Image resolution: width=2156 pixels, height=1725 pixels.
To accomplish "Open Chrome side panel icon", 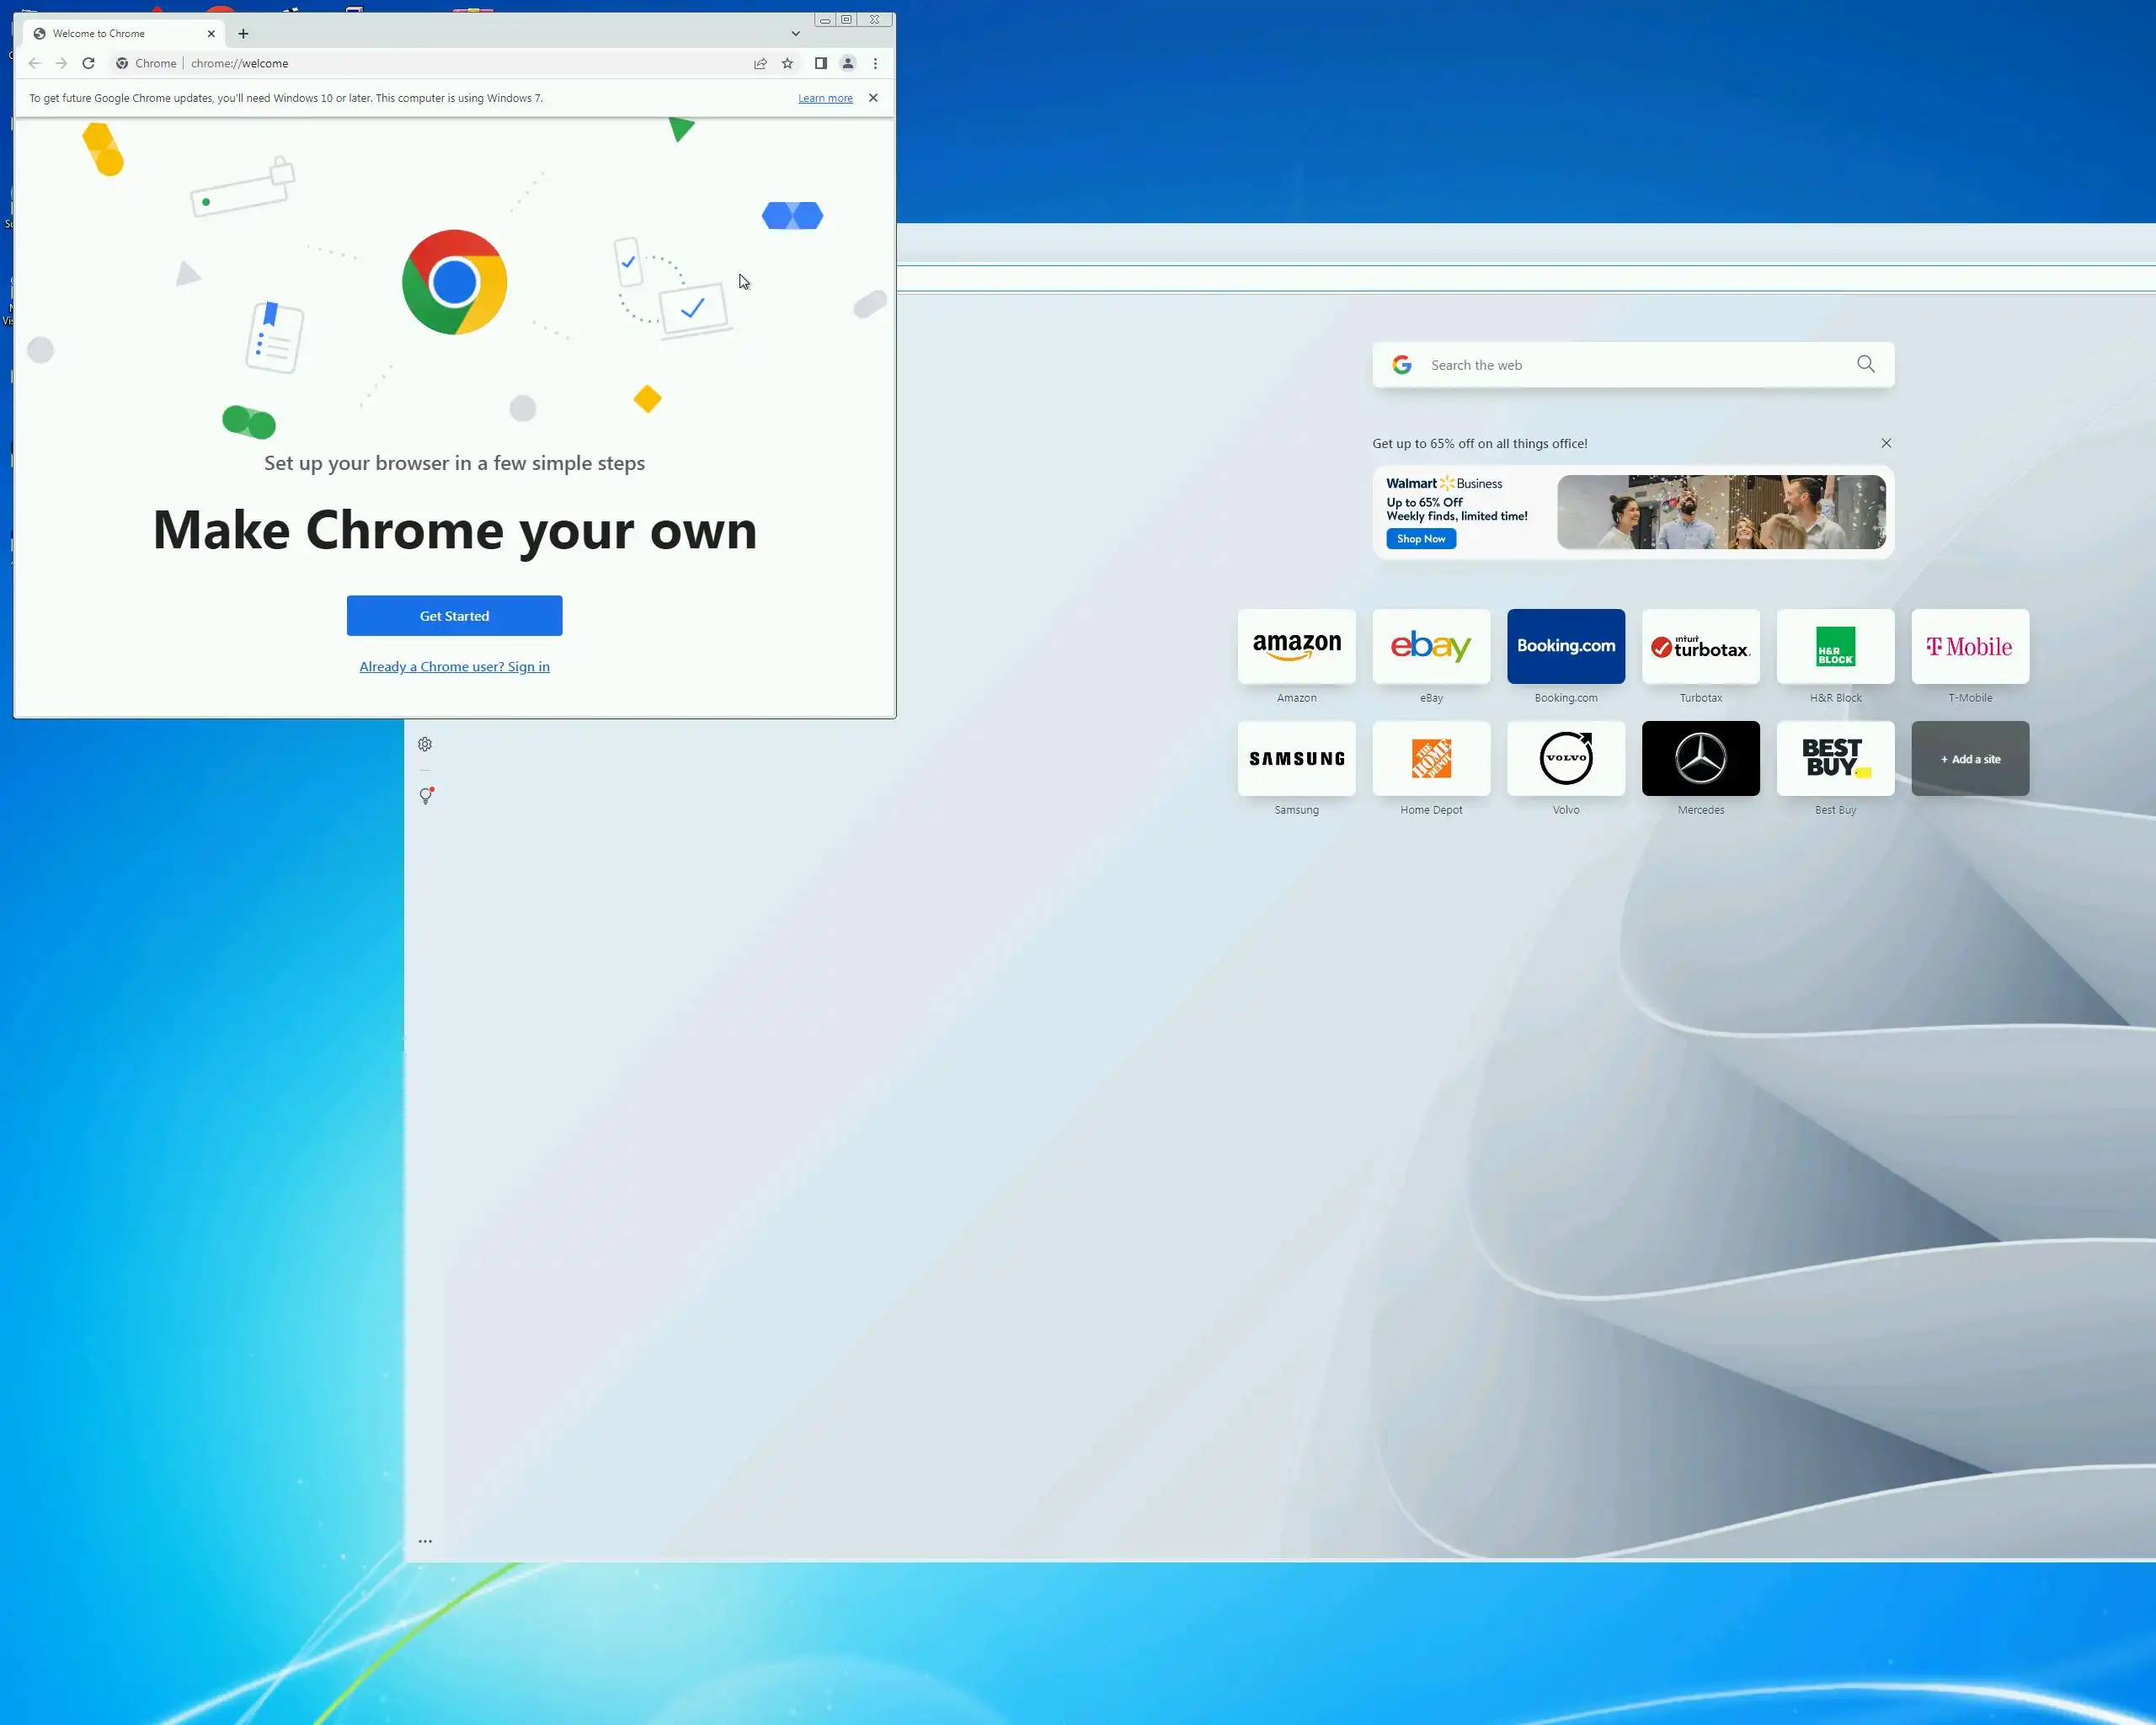I will point(820,63).
